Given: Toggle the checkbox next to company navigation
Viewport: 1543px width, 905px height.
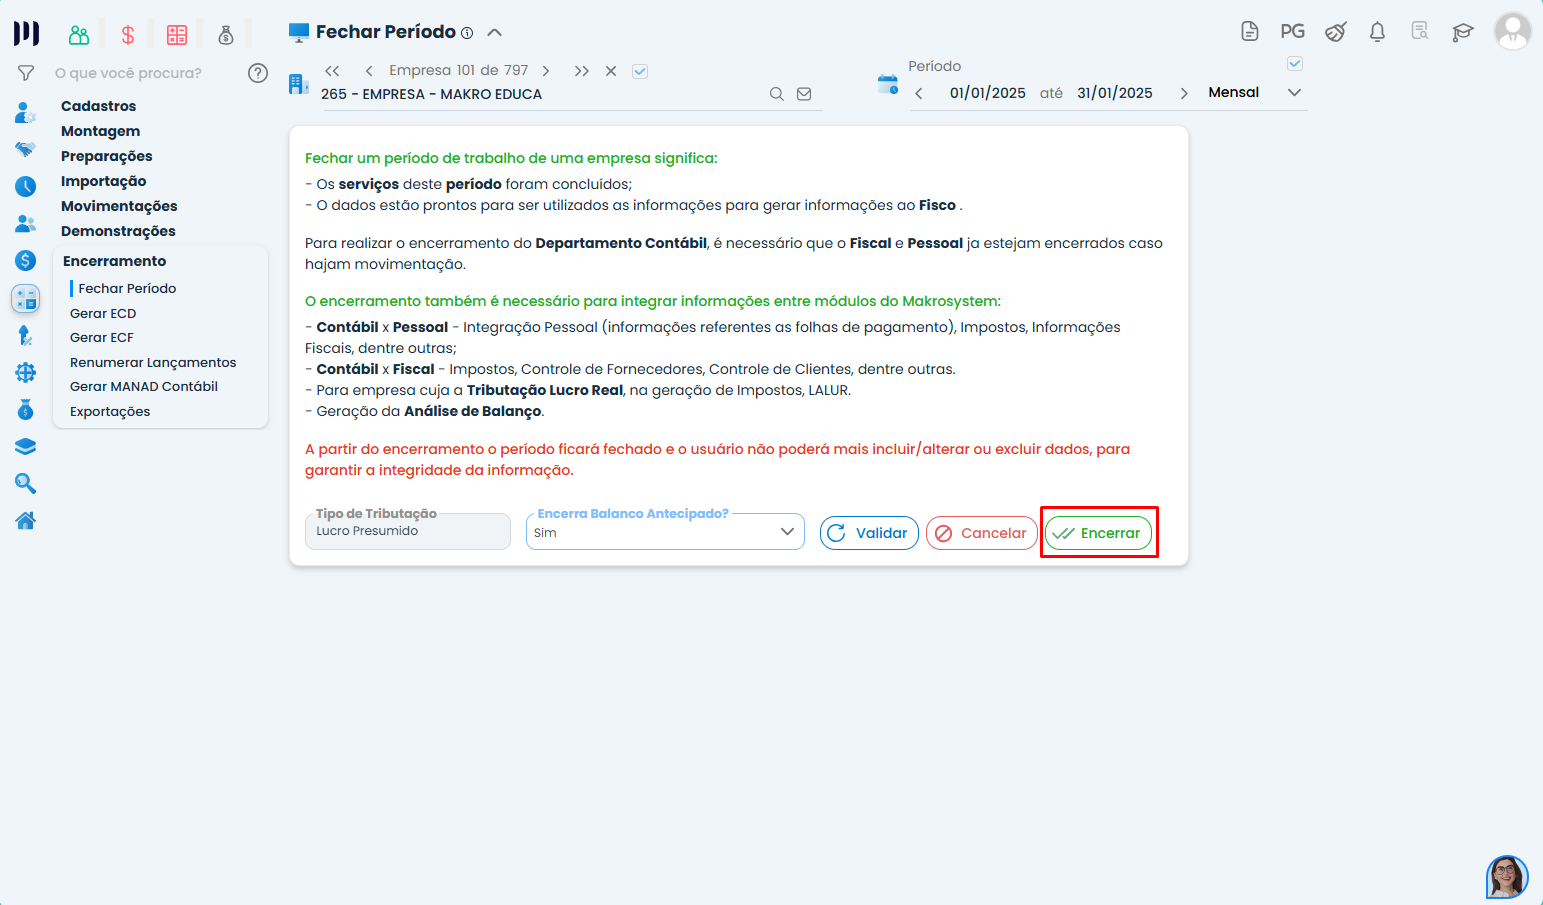Looking at the screenshot, I should [x=641, y=71].
